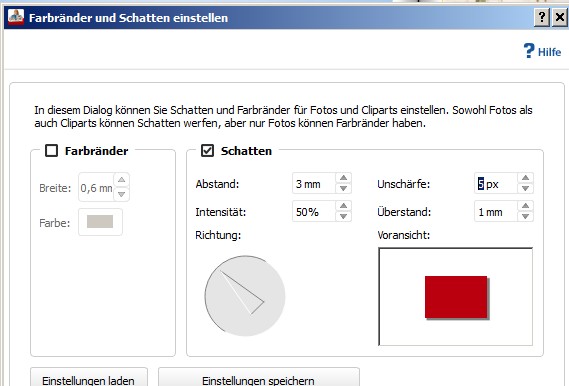Increase Unschärfe with the up arrow
The width and height of the screenshot is (569, 386).
coord(525,178)
